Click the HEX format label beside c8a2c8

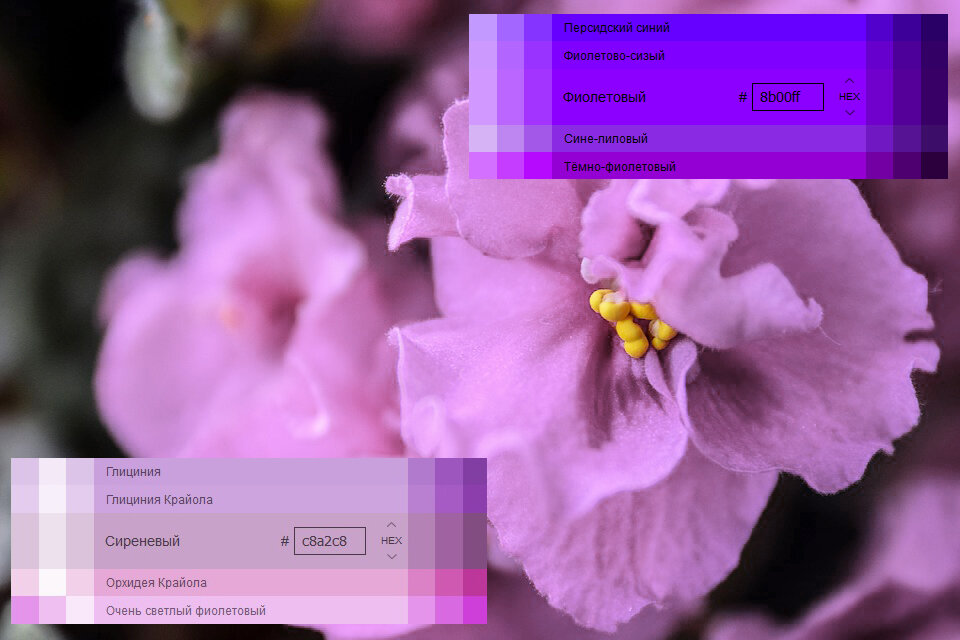point(391,541)
